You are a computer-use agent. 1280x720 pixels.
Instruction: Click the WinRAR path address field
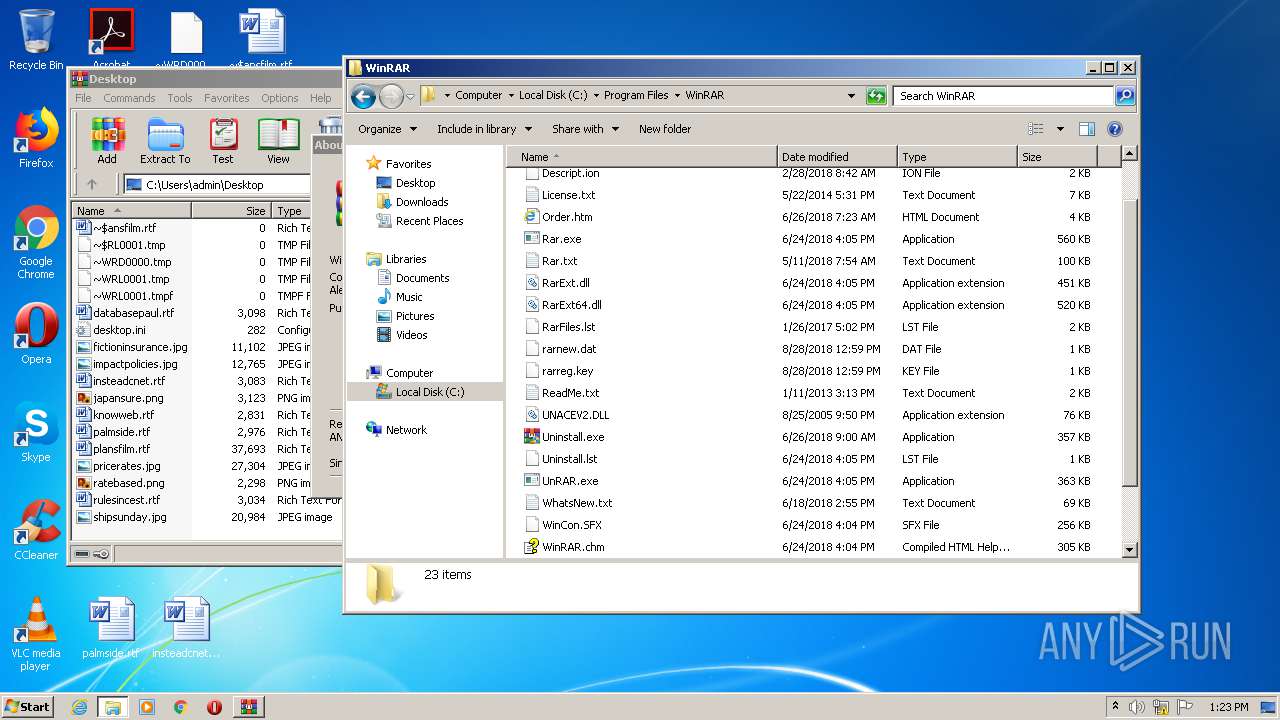[x=216, y=185]
